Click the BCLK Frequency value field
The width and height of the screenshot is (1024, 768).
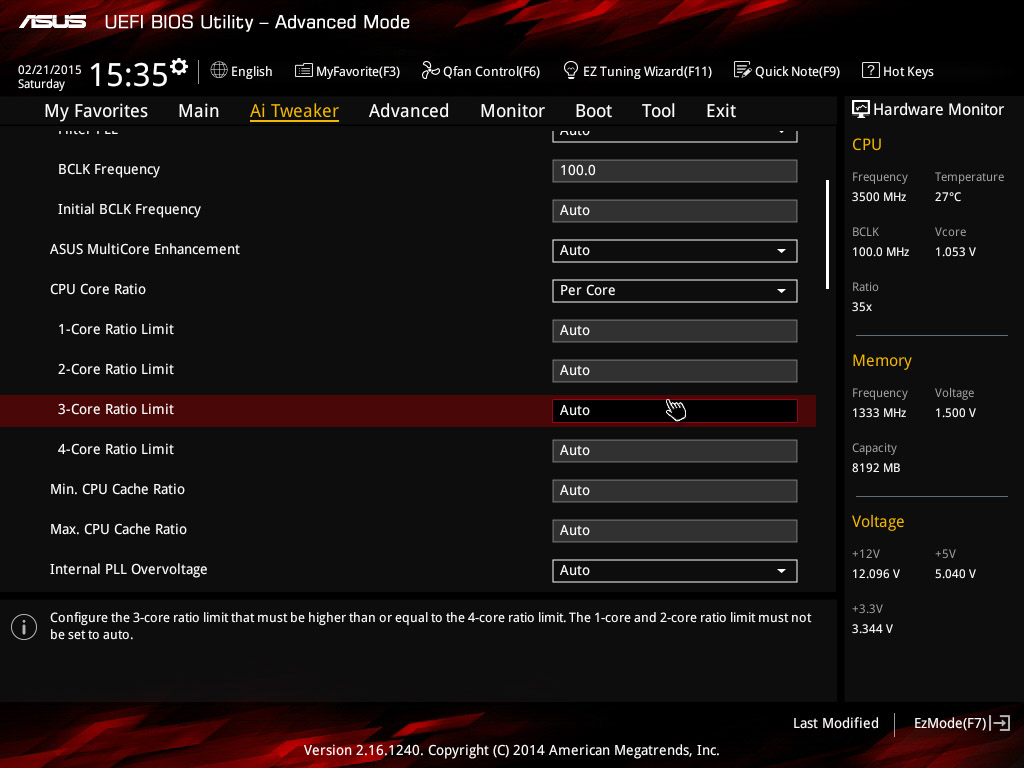click(x=675, y=171)
